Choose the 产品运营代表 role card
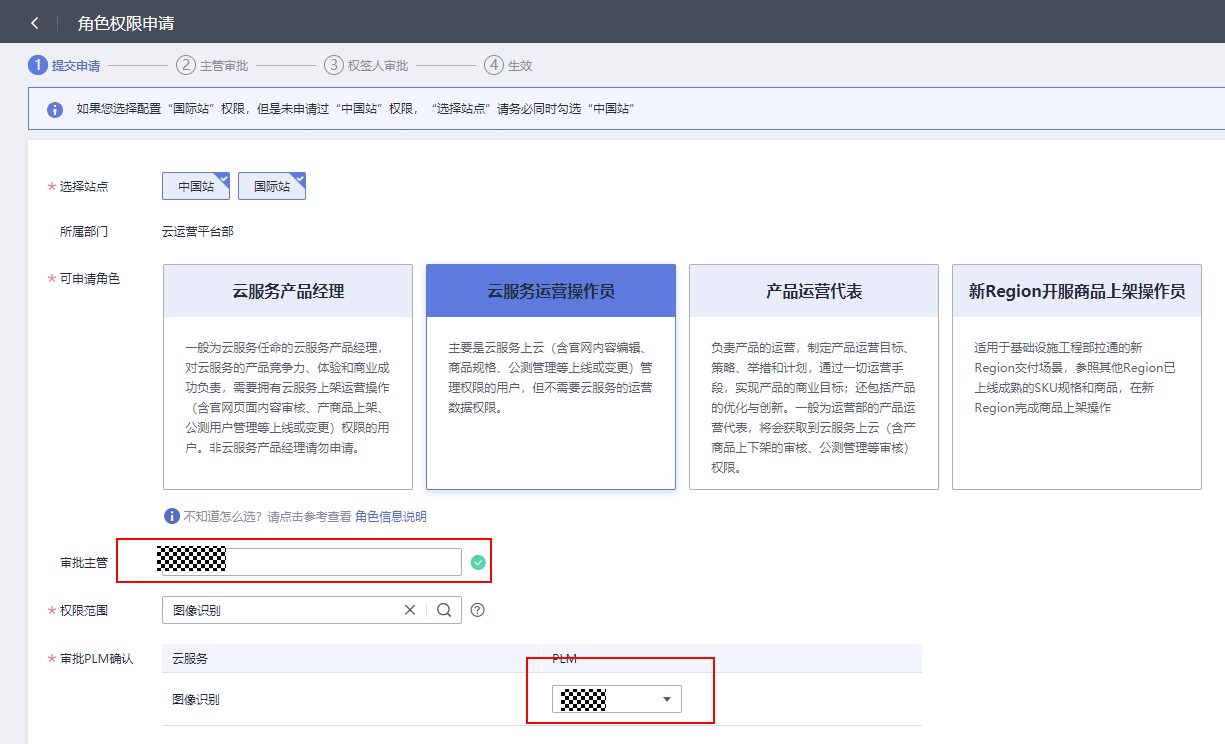The height and width of the screenshot is (744, 1225). (x=814, y=377)
